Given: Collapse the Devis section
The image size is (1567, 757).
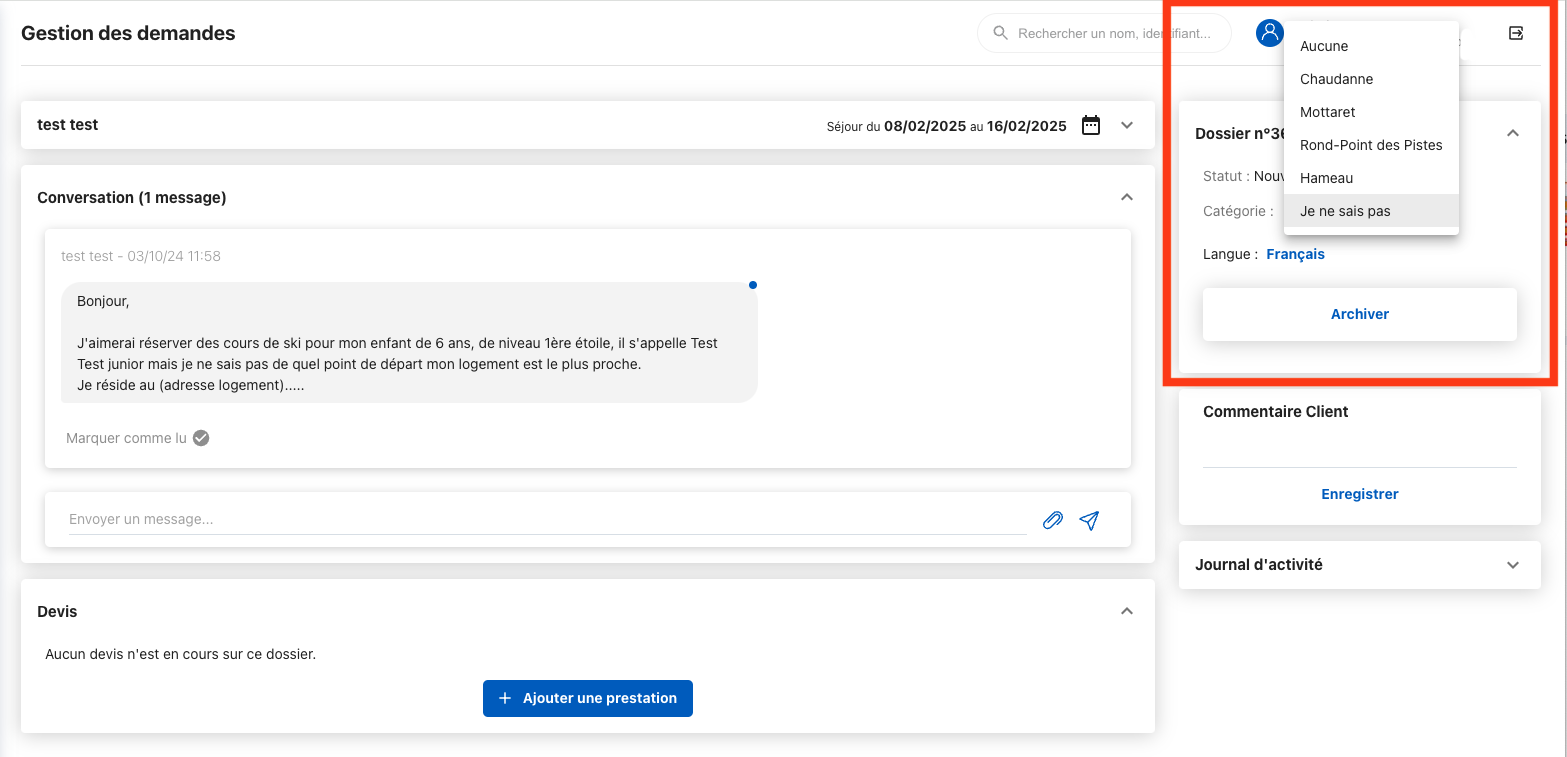Looking at the screenshot, I should tap(1127, 611).
